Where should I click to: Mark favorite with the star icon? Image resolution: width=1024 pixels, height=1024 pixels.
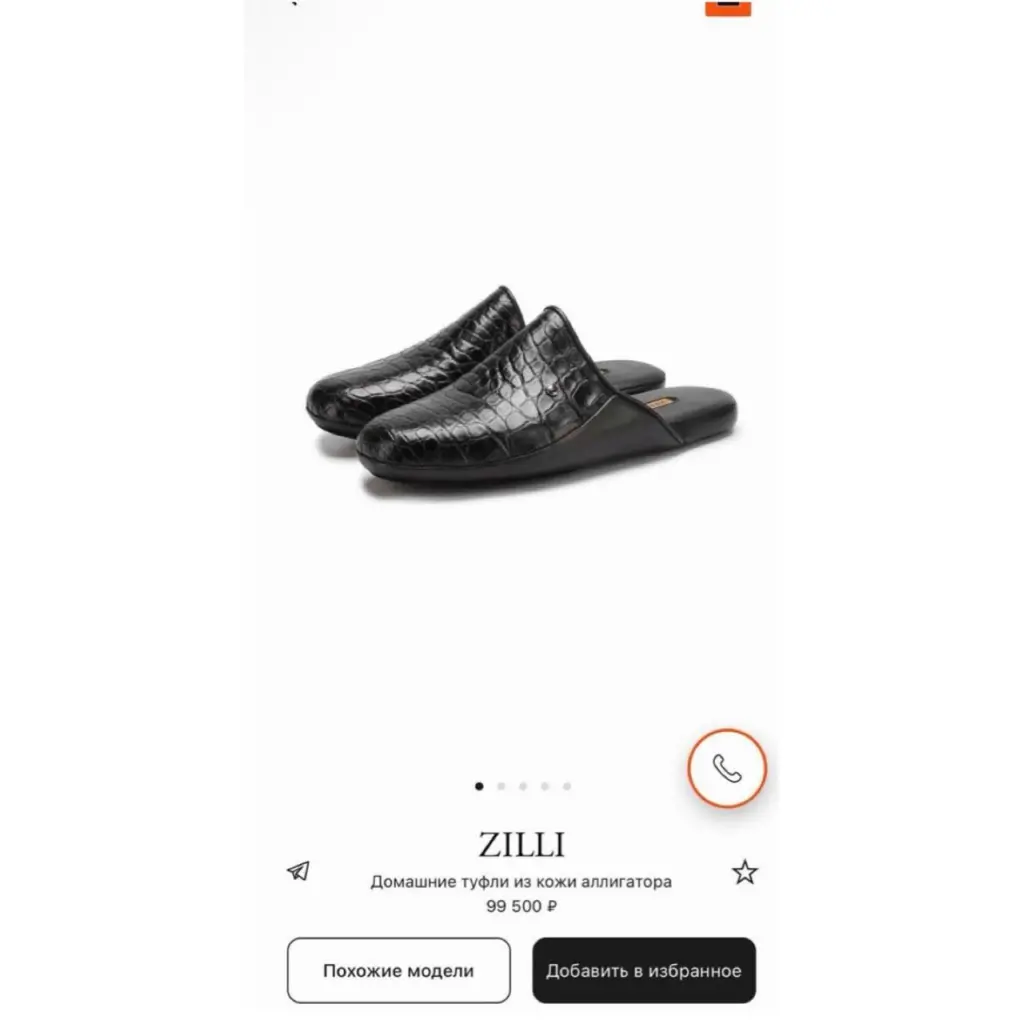click(x=744, y=872)
